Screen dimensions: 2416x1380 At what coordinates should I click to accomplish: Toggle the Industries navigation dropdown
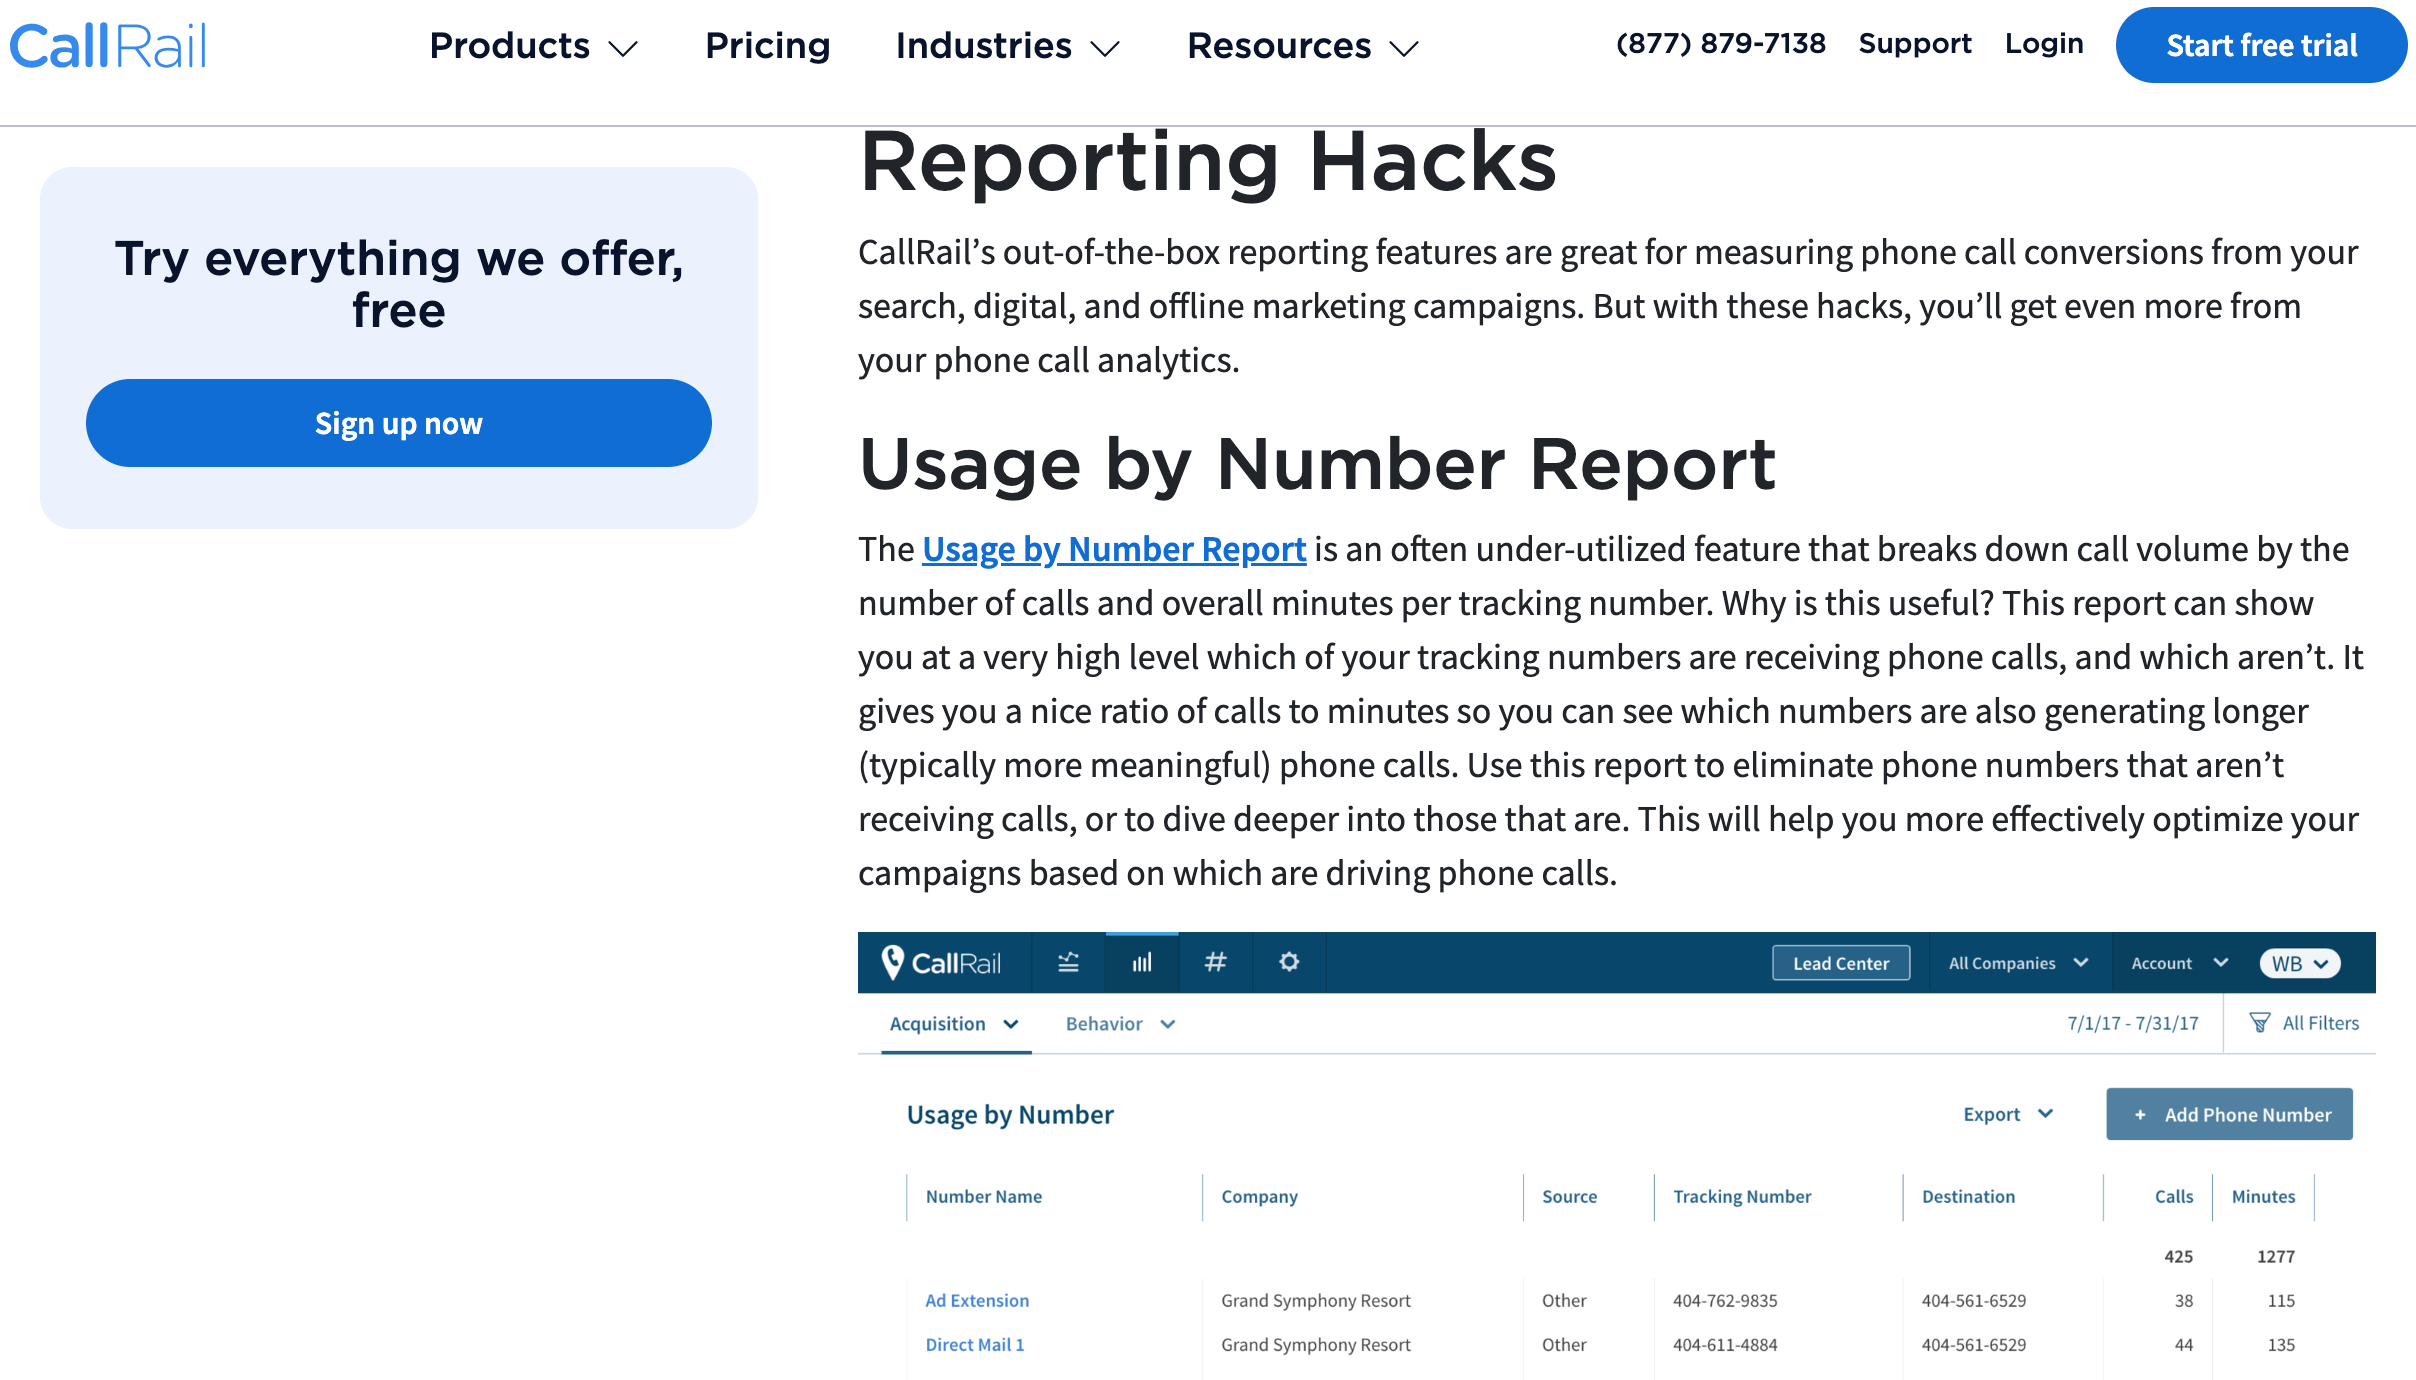pos(1009,46)
